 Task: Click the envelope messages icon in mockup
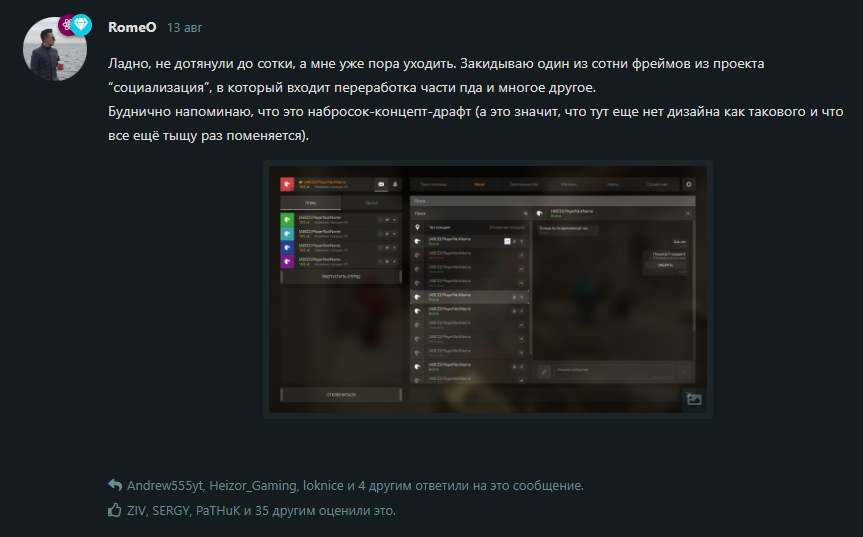coord(381,184)
